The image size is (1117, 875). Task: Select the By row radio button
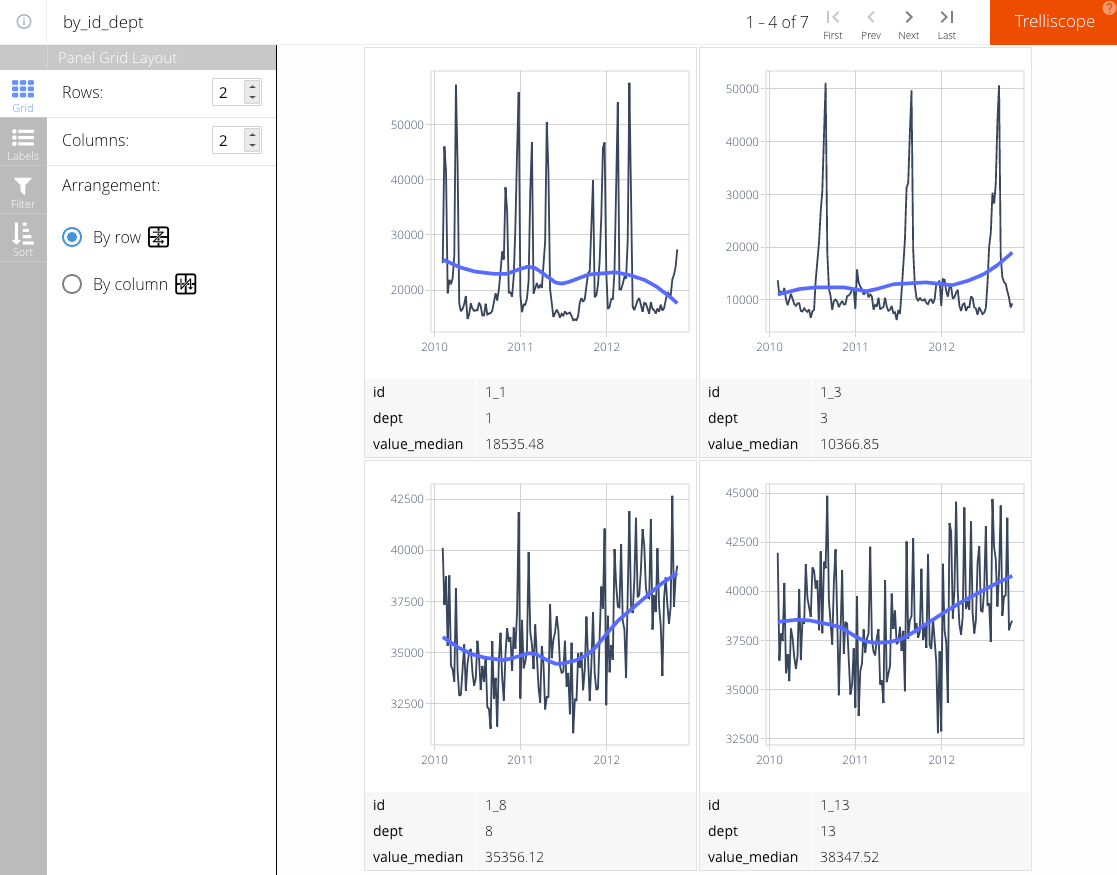pos(71,237)
